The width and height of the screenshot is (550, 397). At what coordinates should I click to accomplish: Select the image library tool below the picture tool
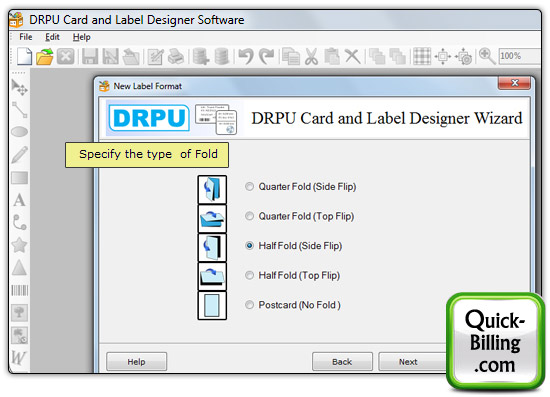point(20,336)
